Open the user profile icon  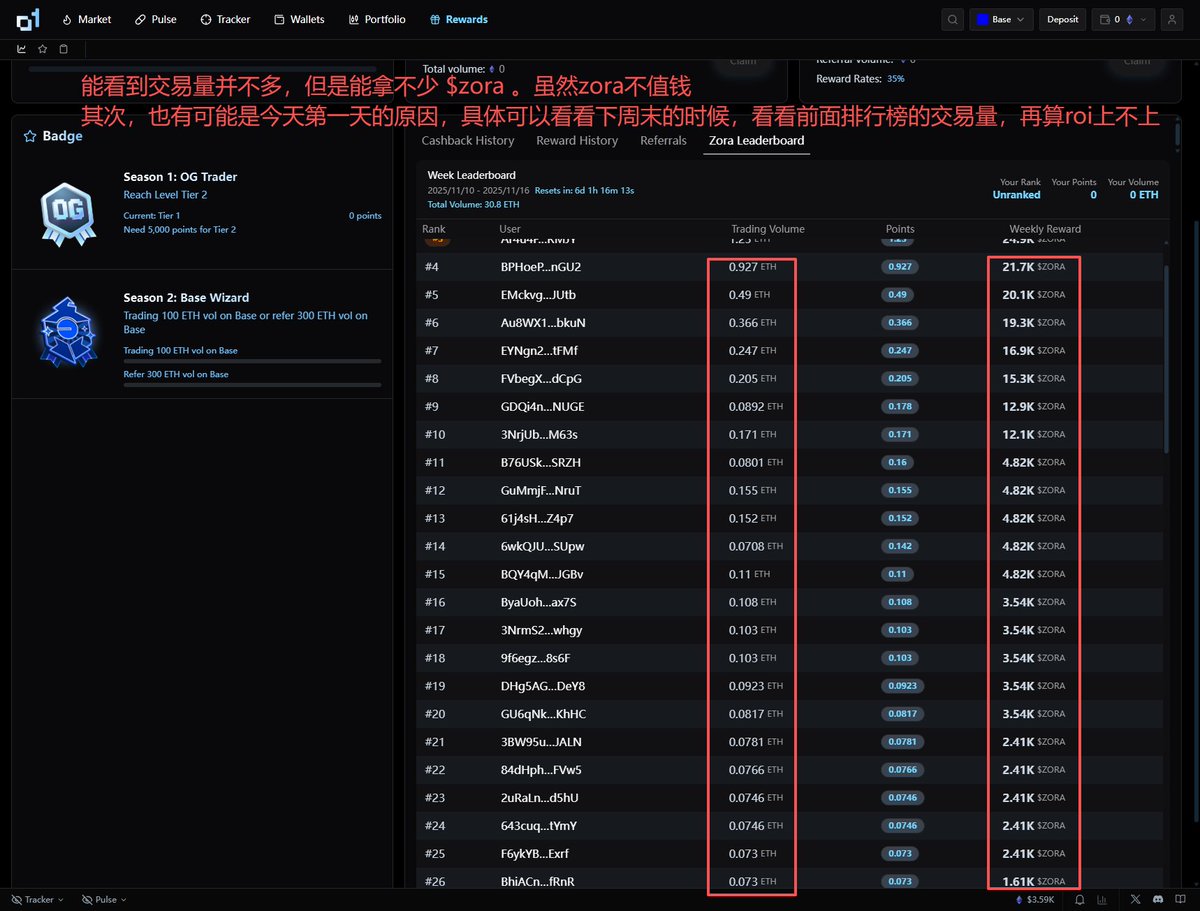tap(1171, 19)
